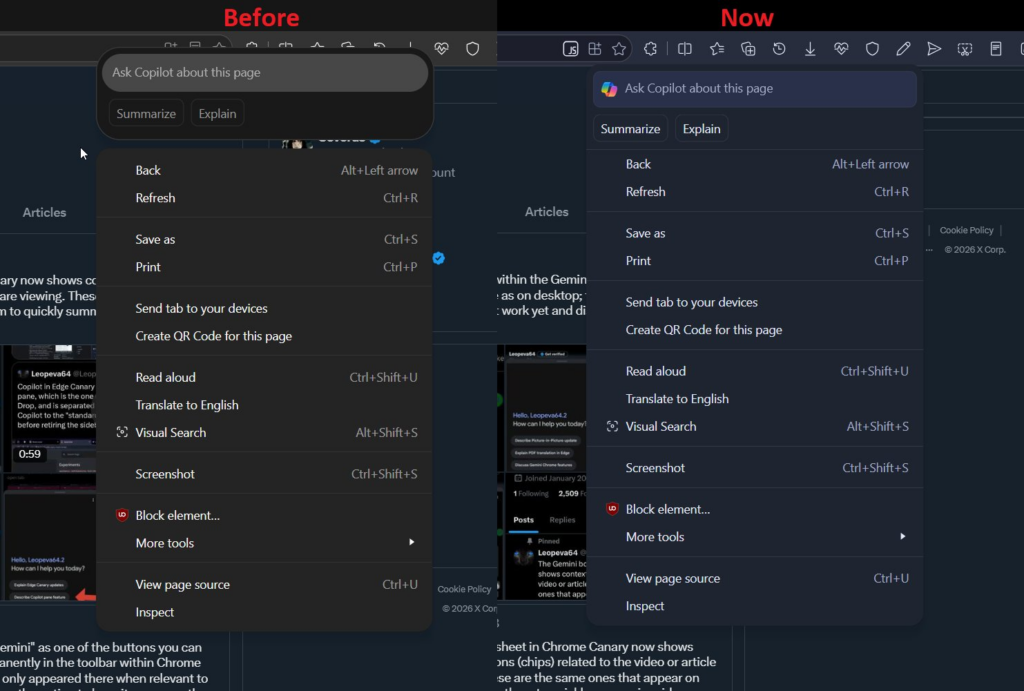
Task: Open Downloads arrow icon in Now toolbar
Action: tap(810, 49)
